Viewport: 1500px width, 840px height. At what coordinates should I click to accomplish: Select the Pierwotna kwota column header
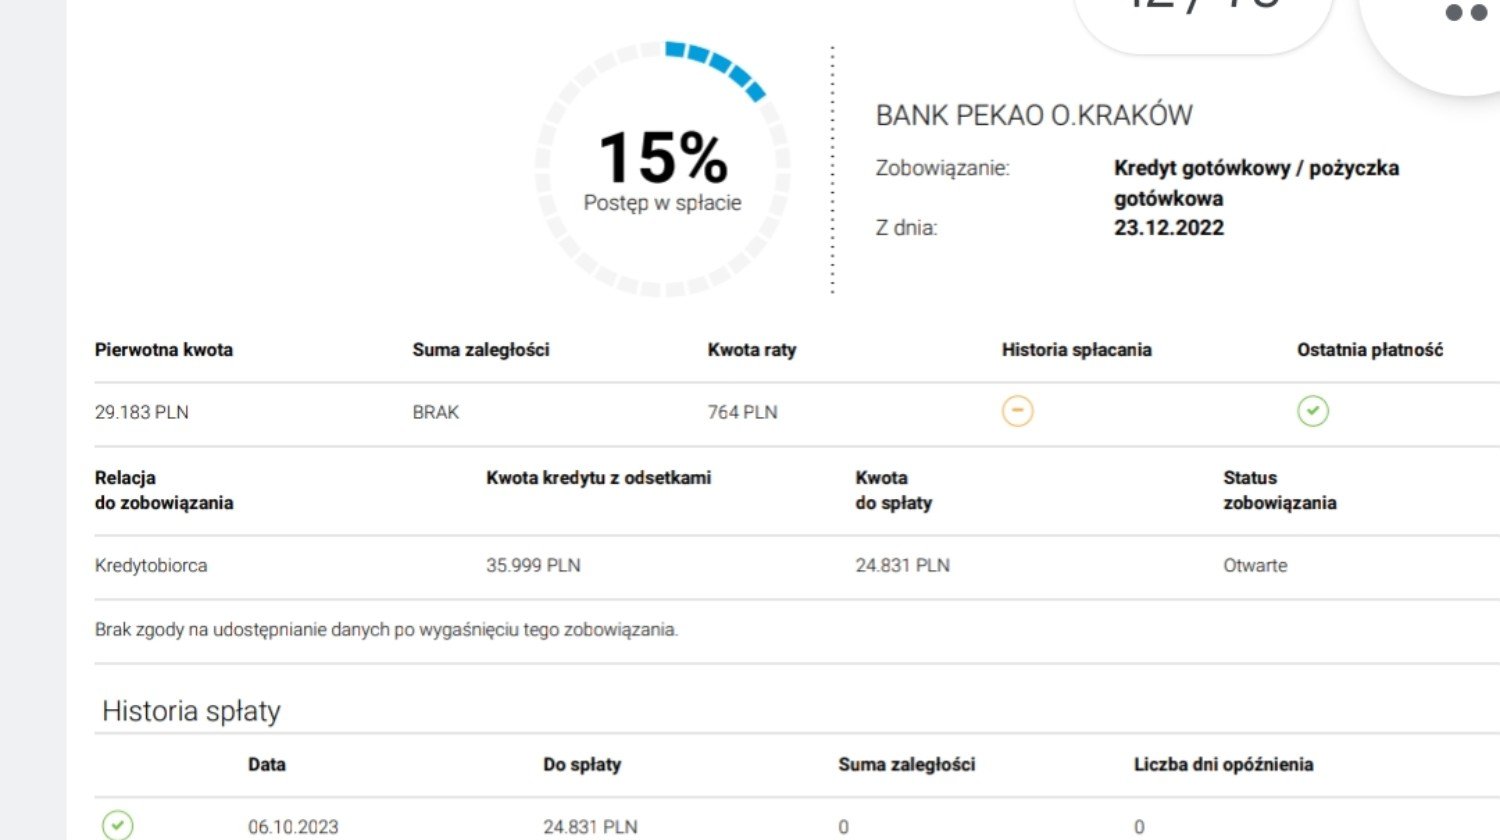164,350
